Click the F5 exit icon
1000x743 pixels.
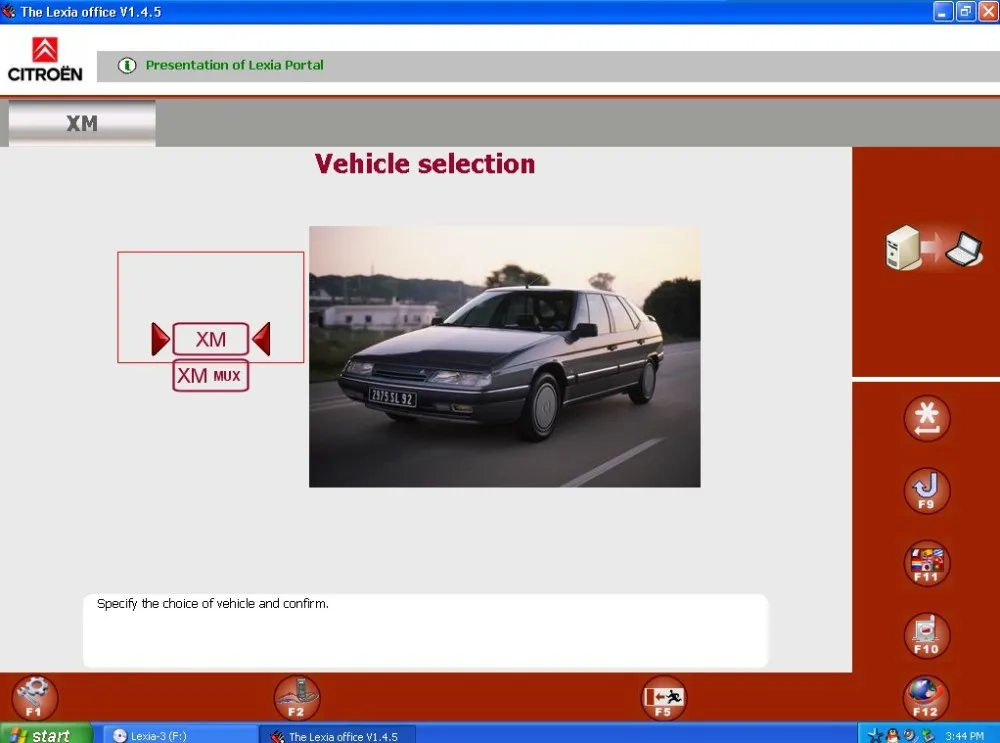point(663,697)
